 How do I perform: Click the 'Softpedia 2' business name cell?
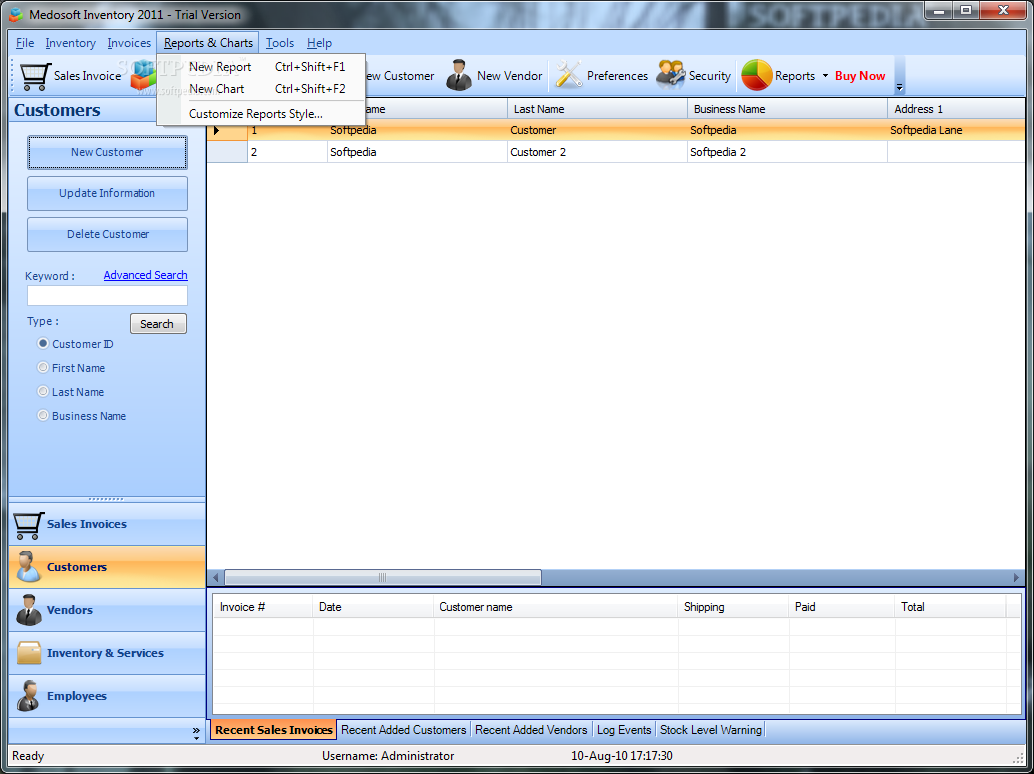(x=787, y=152)
